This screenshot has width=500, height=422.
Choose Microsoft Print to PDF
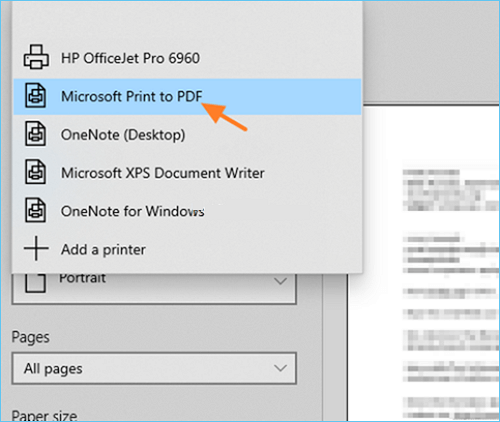tap(187, 97)
